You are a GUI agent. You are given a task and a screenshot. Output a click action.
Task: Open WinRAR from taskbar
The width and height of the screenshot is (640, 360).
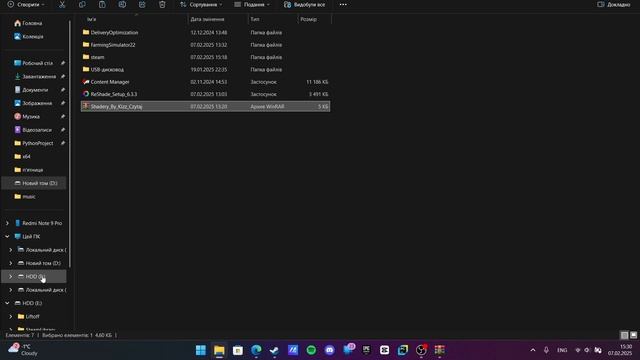tap(440, 350)
